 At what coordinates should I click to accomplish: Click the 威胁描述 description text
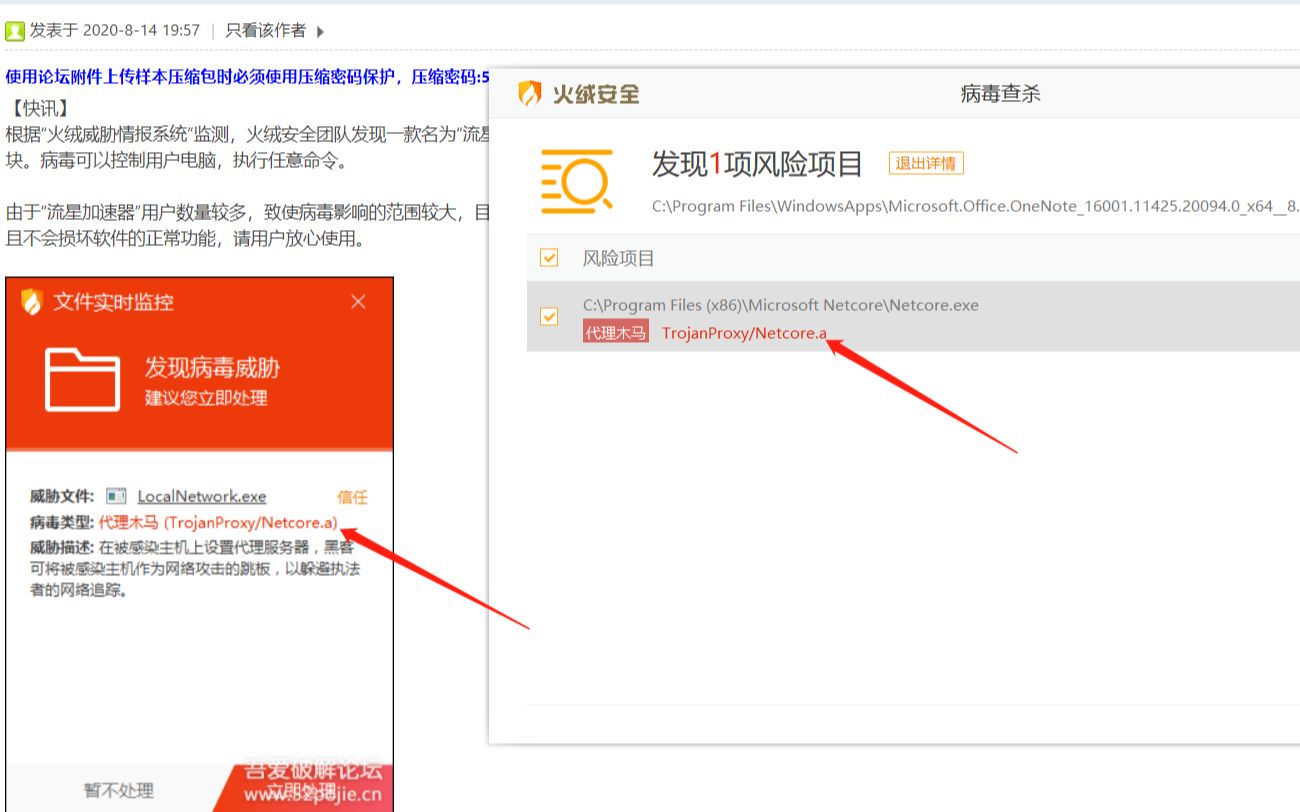click(x=196, y=568)
